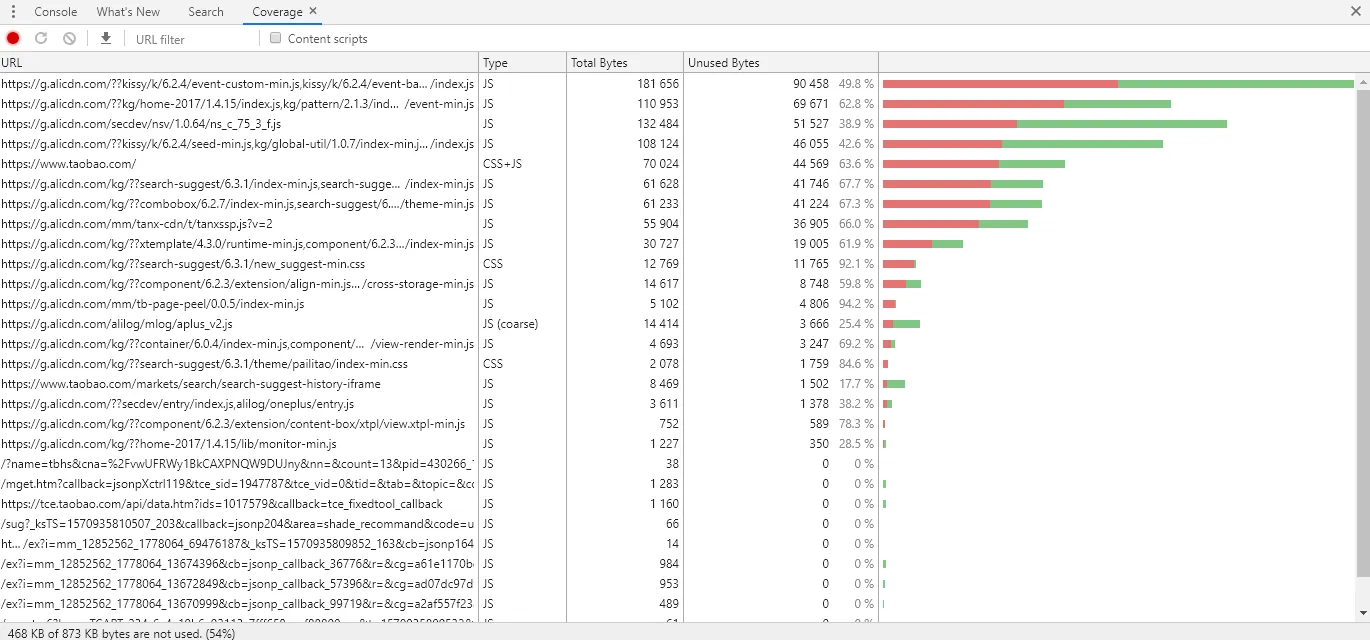Stop recording coverage with red record button

pos(13,38)
